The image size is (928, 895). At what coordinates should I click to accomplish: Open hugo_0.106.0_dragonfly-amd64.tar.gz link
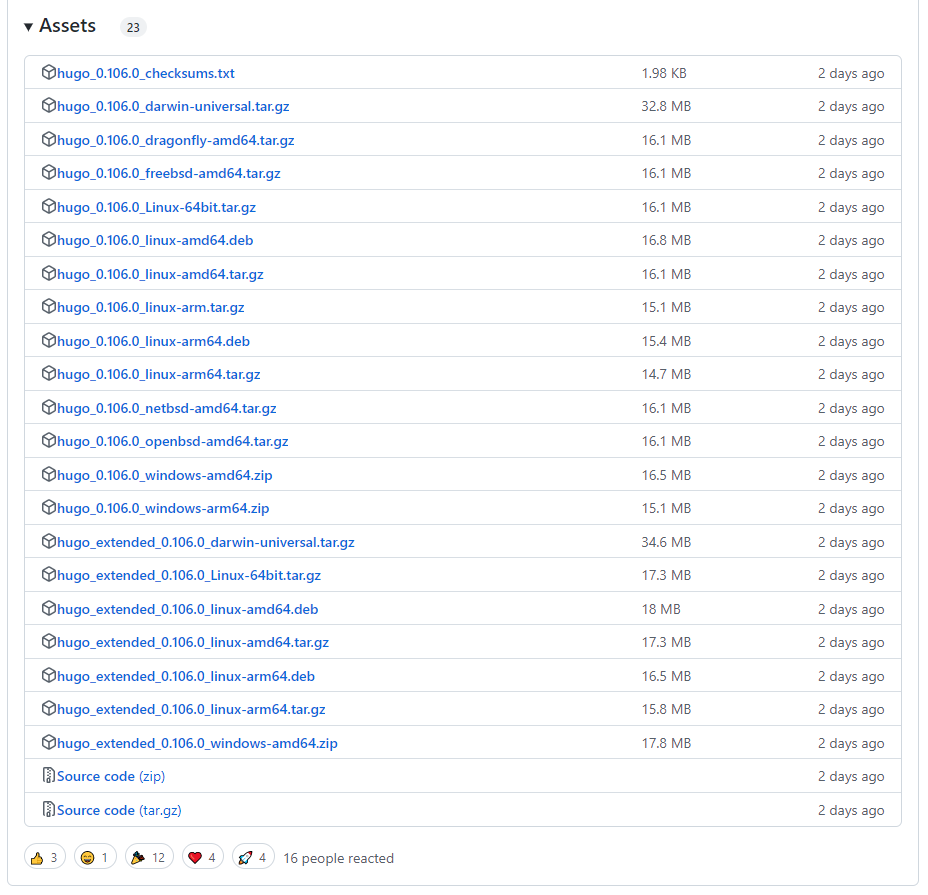[175, 140]
